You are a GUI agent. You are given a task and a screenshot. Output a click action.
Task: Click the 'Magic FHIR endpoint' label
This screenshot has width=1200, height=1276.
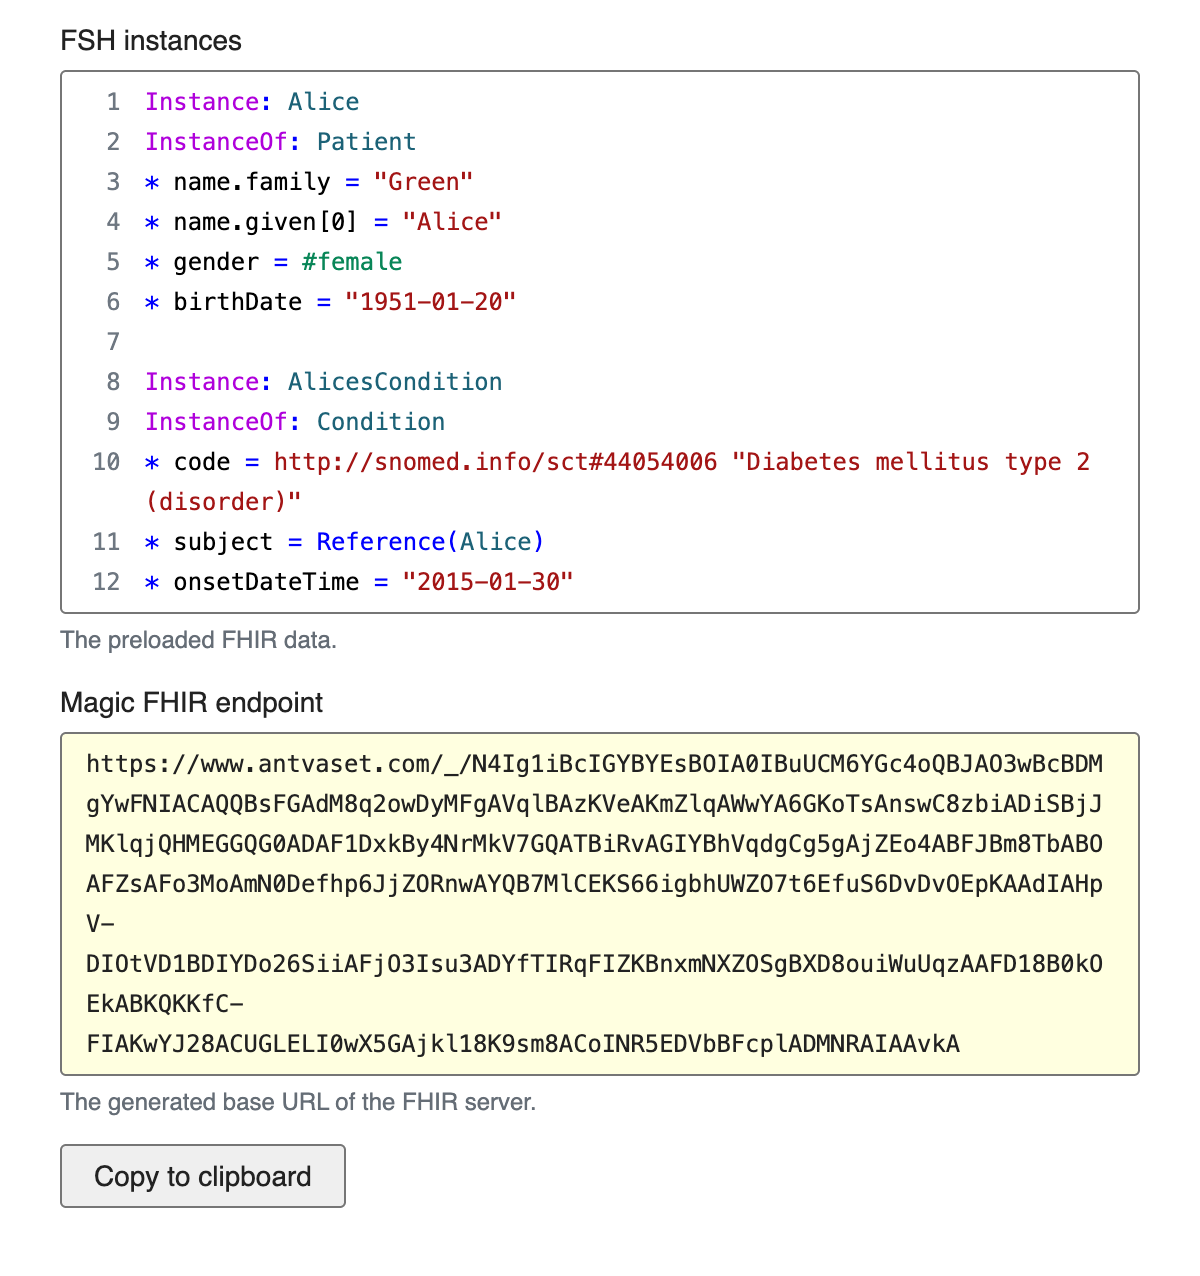tap(192, 703)
